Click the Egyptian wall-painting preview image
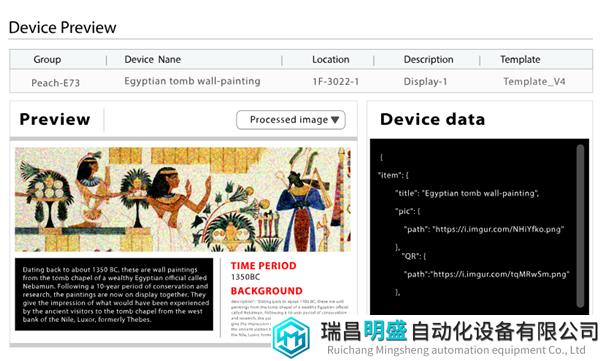 [x=183, y=199]
